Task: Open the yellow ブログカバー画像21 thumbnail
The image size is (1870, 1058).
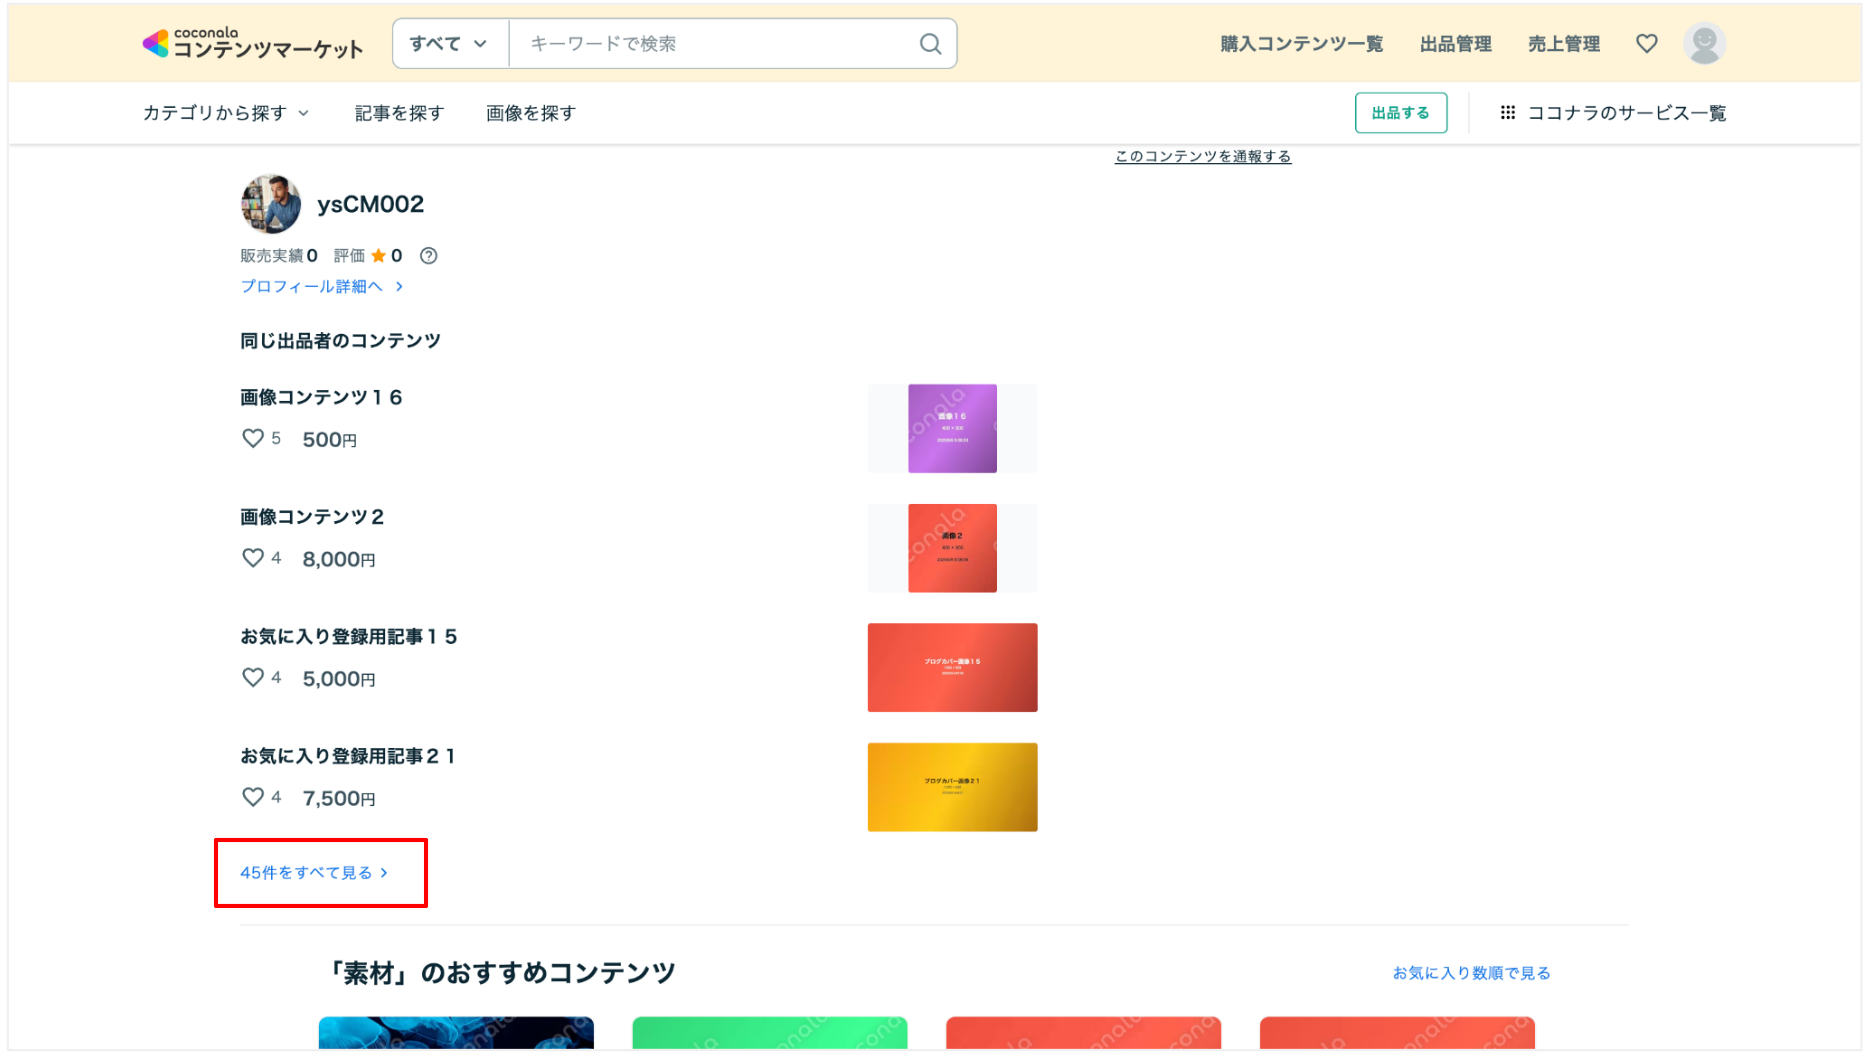Action: (x=952, y=787)
